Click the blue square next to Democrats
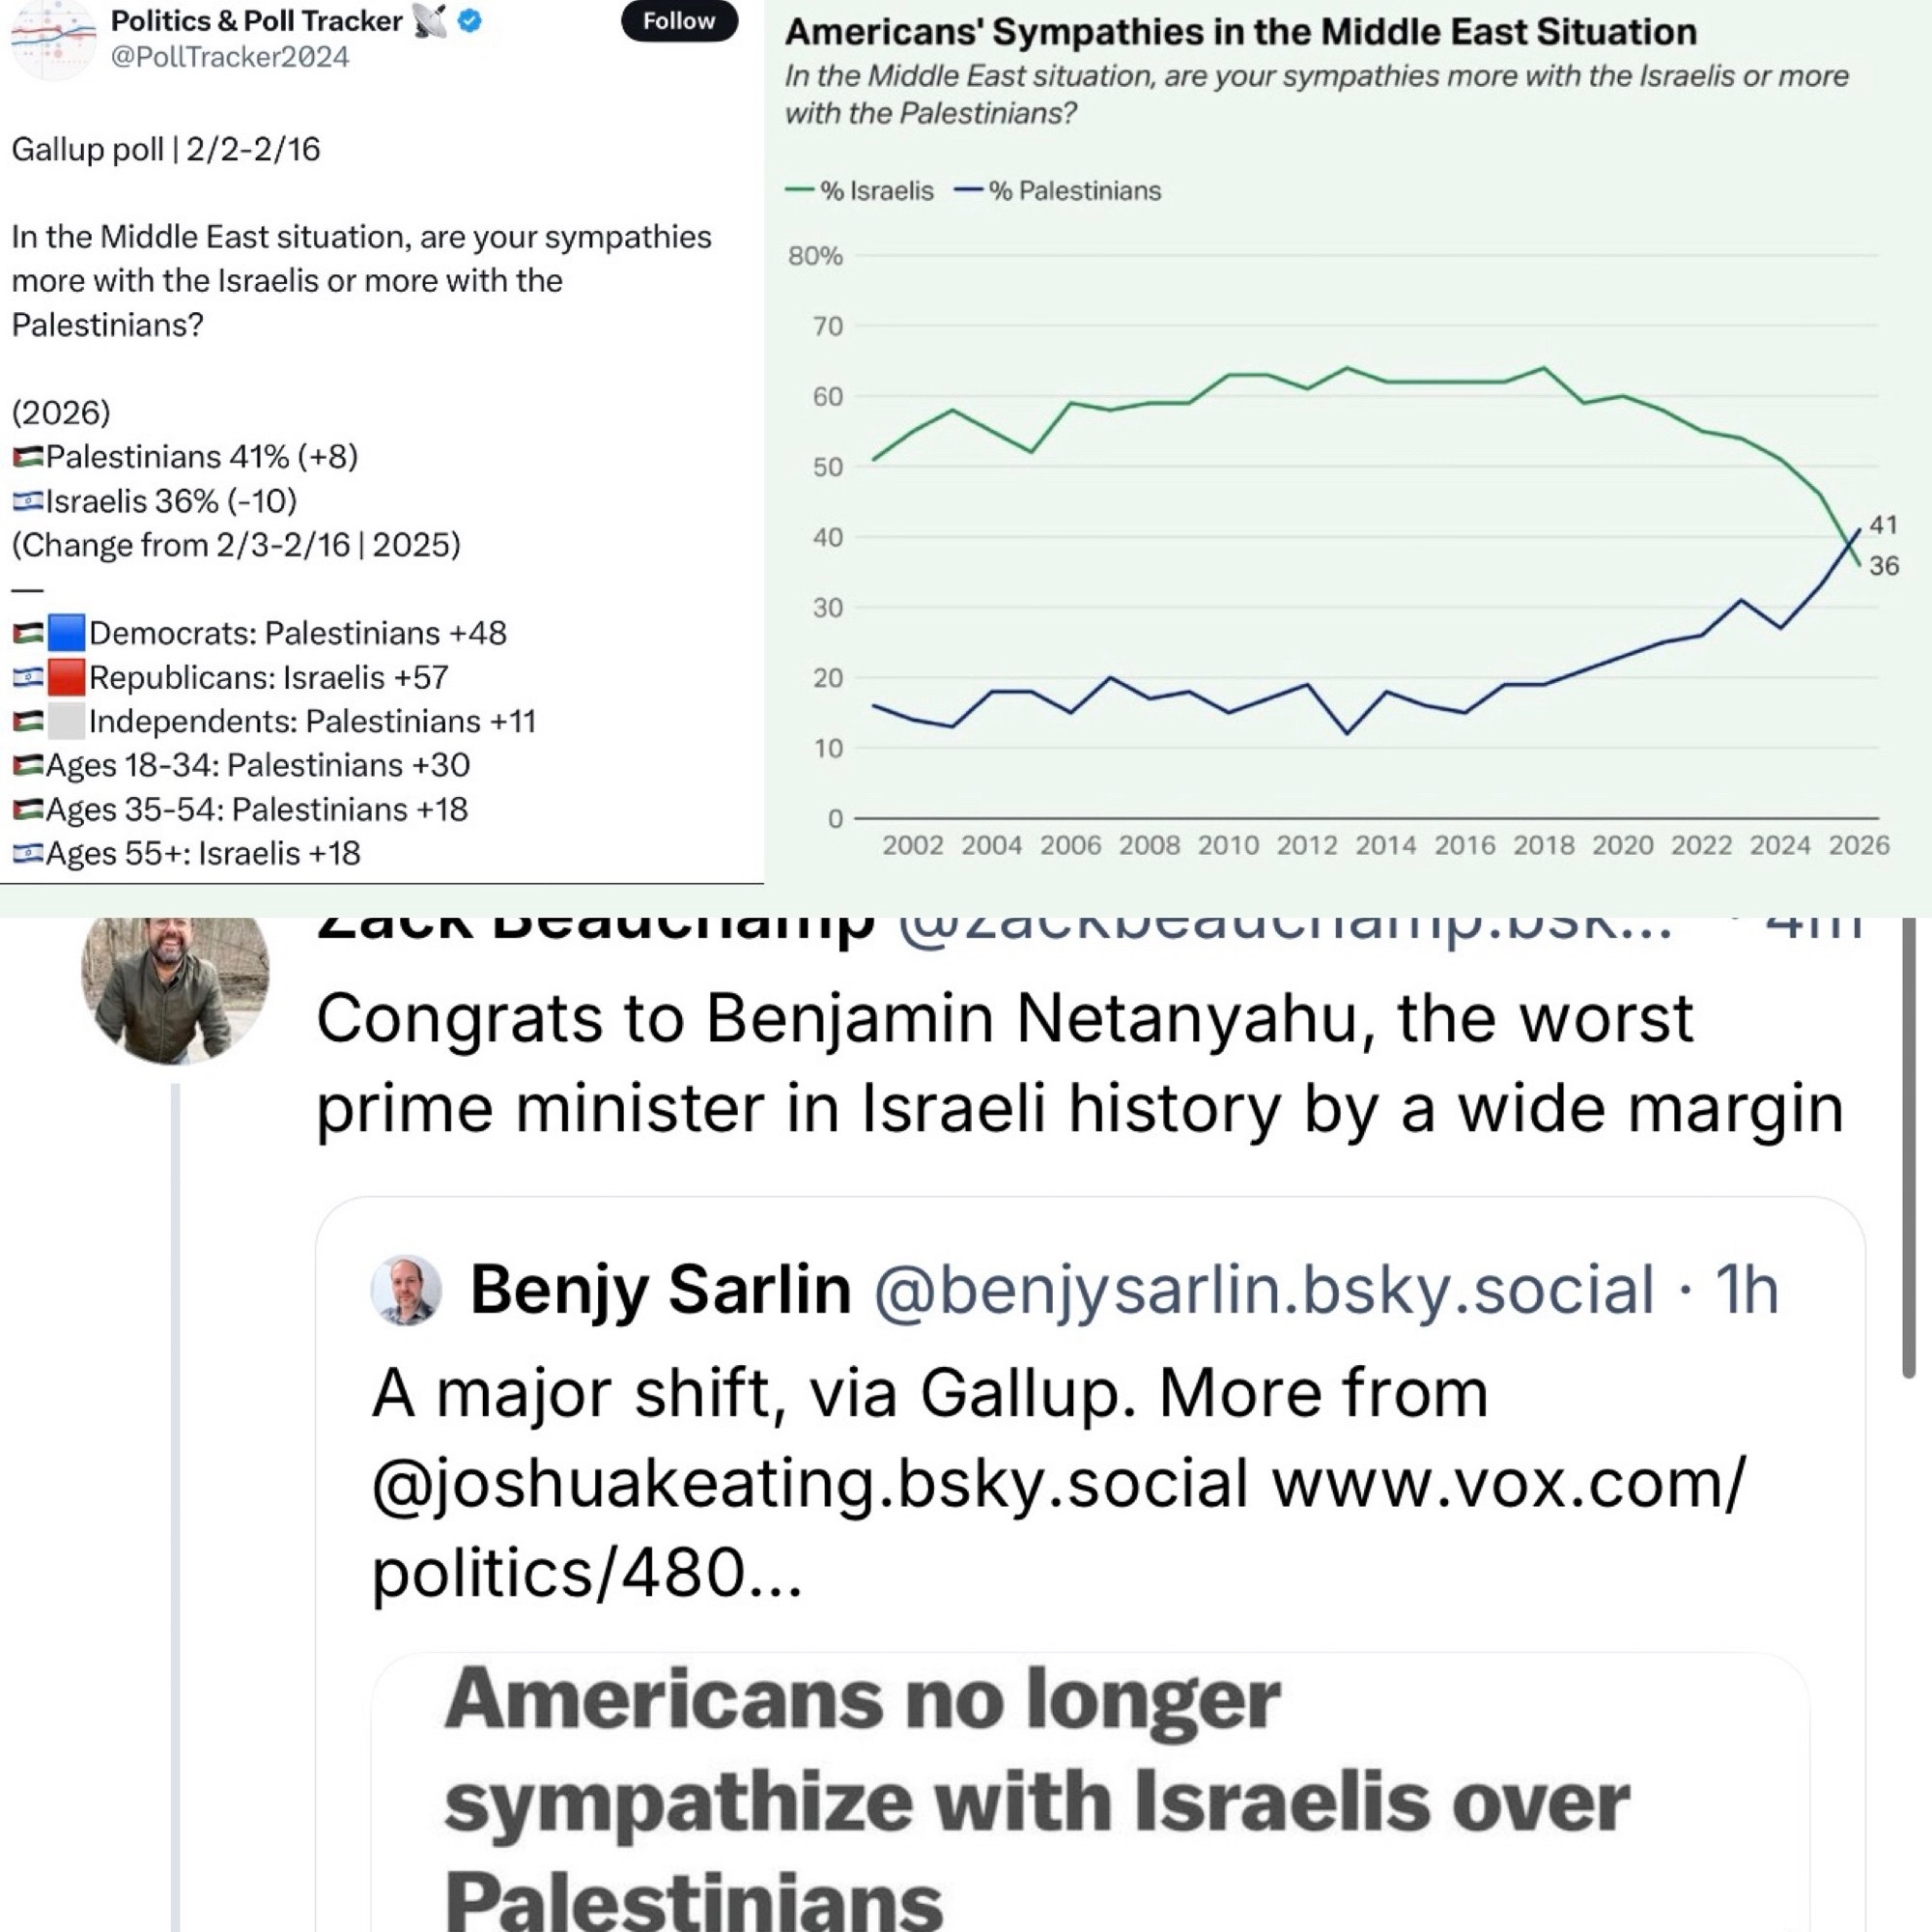 coord(66,633)
